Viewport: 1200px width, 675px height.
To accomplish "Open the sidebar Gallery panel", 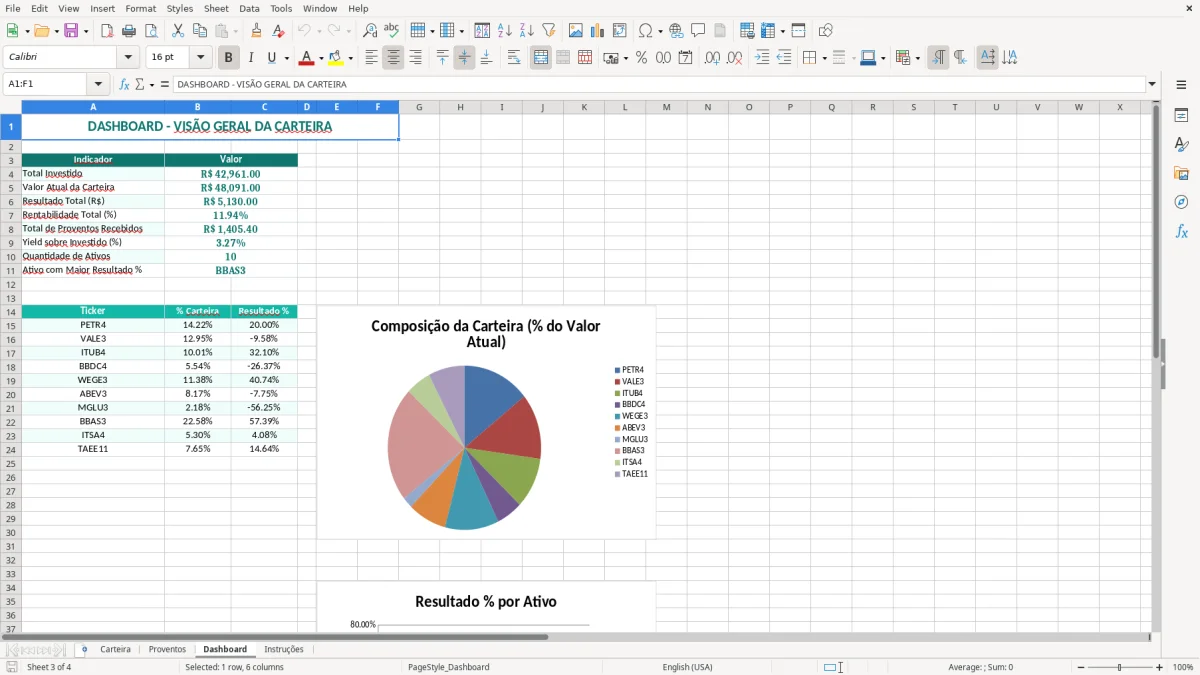I will click(x=1181, y=174).
